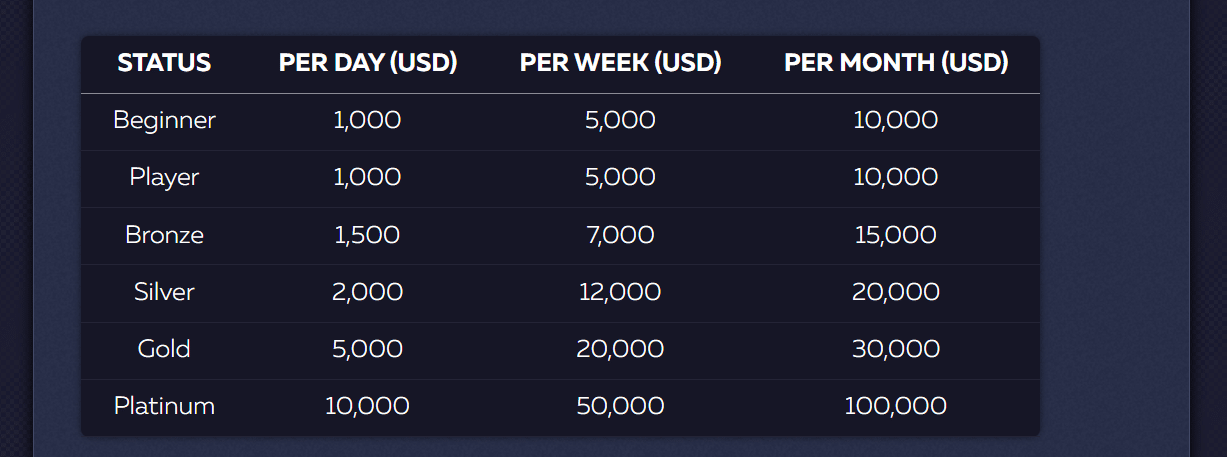Screen dimensions: 1227x457
Task: Click Bronze per day value 1,500
Action: point(367,235)
